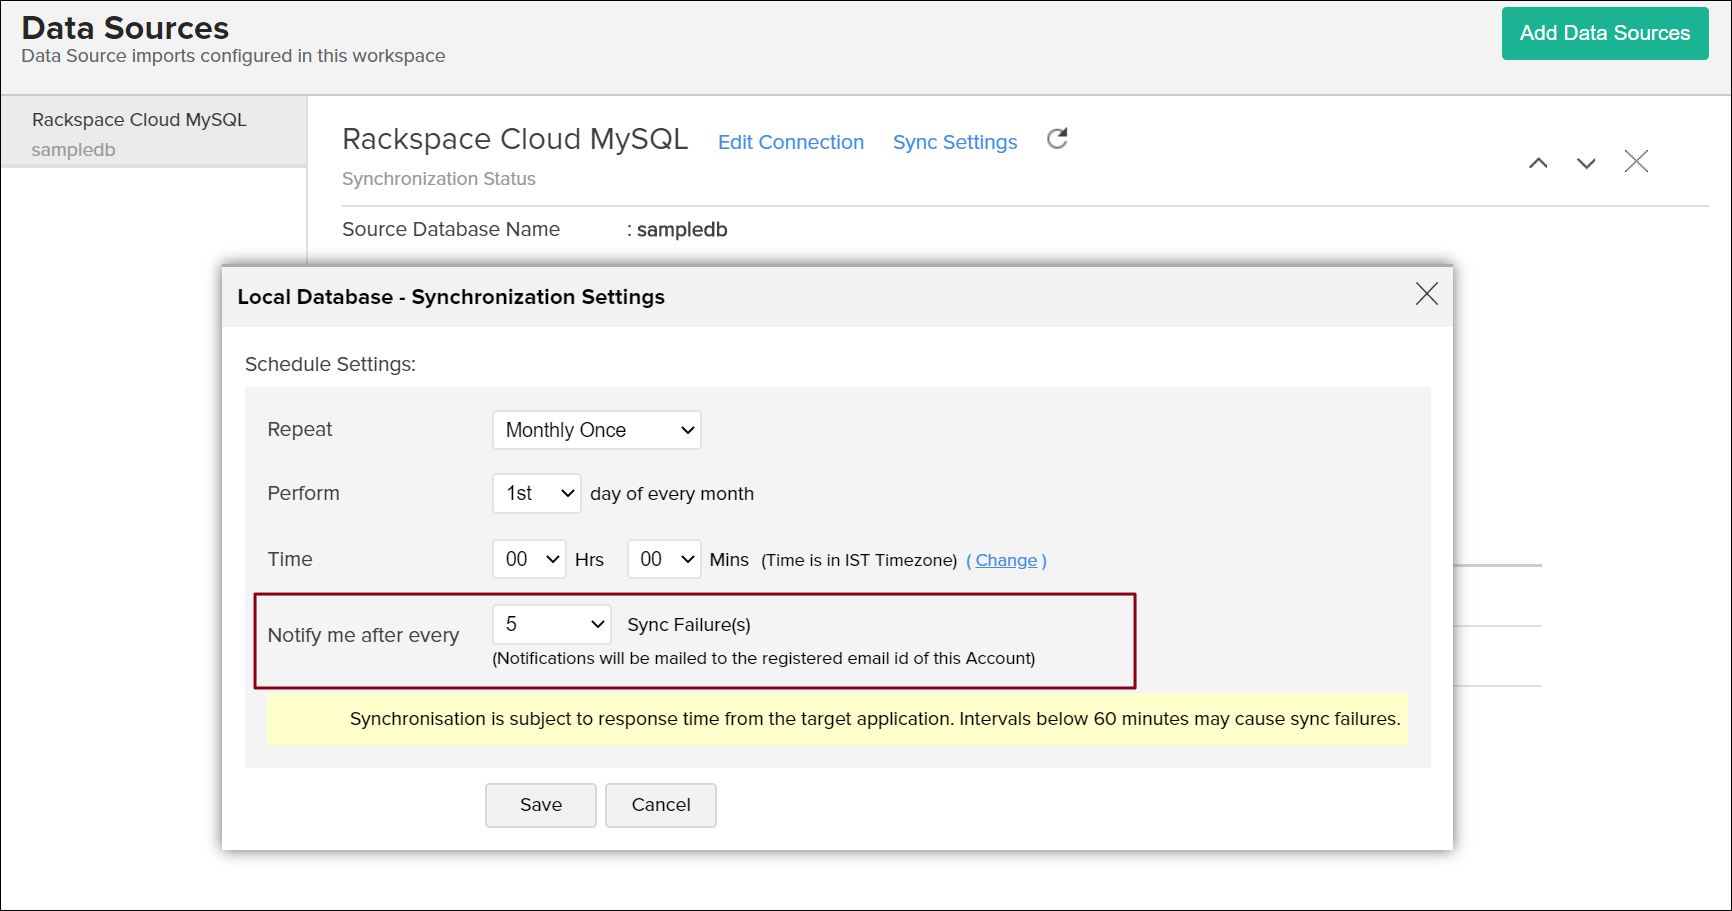The height and width of the screenshot is (911, 1732).
Task: Open the Edit Connection link
Action: tap(790, 142)
